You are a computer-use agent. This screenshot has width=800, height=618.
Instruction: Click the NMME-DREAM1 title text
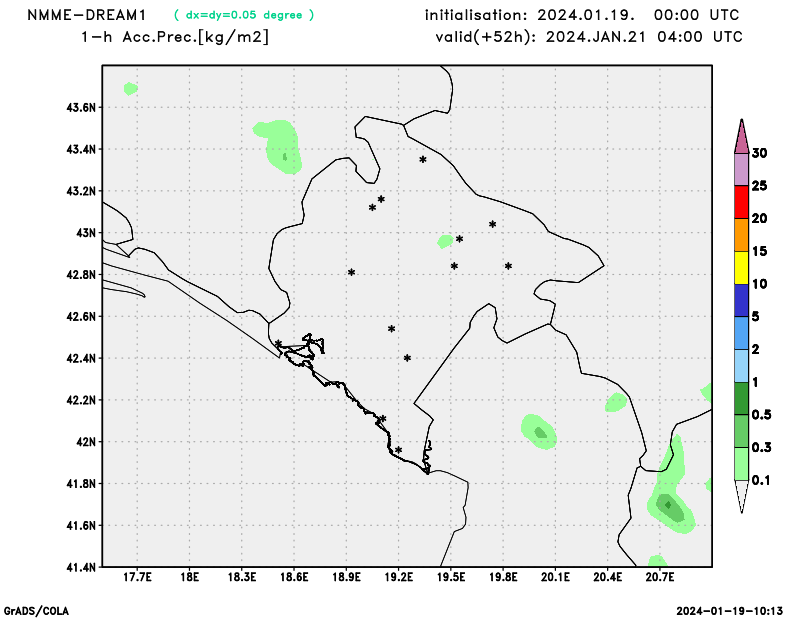pos(86,15)
